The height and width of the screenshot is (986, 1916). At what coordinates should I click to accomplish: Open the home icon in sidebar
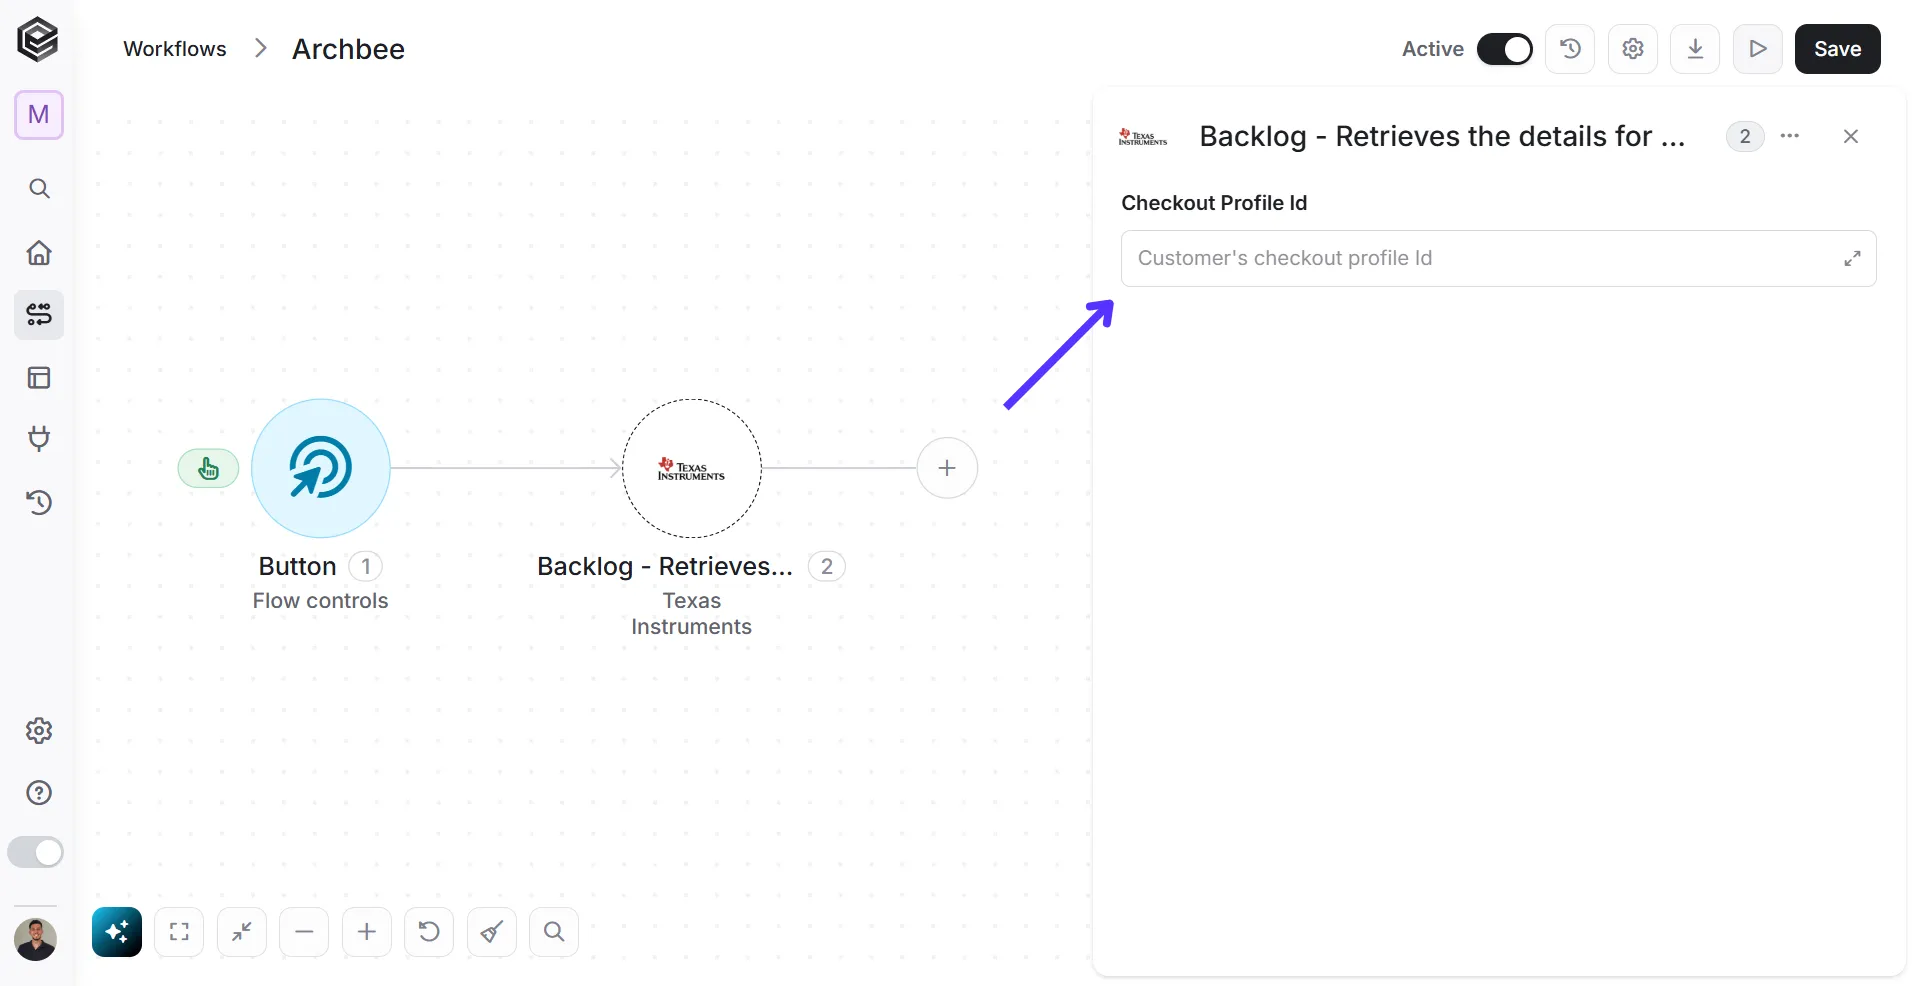coord(39,252)
